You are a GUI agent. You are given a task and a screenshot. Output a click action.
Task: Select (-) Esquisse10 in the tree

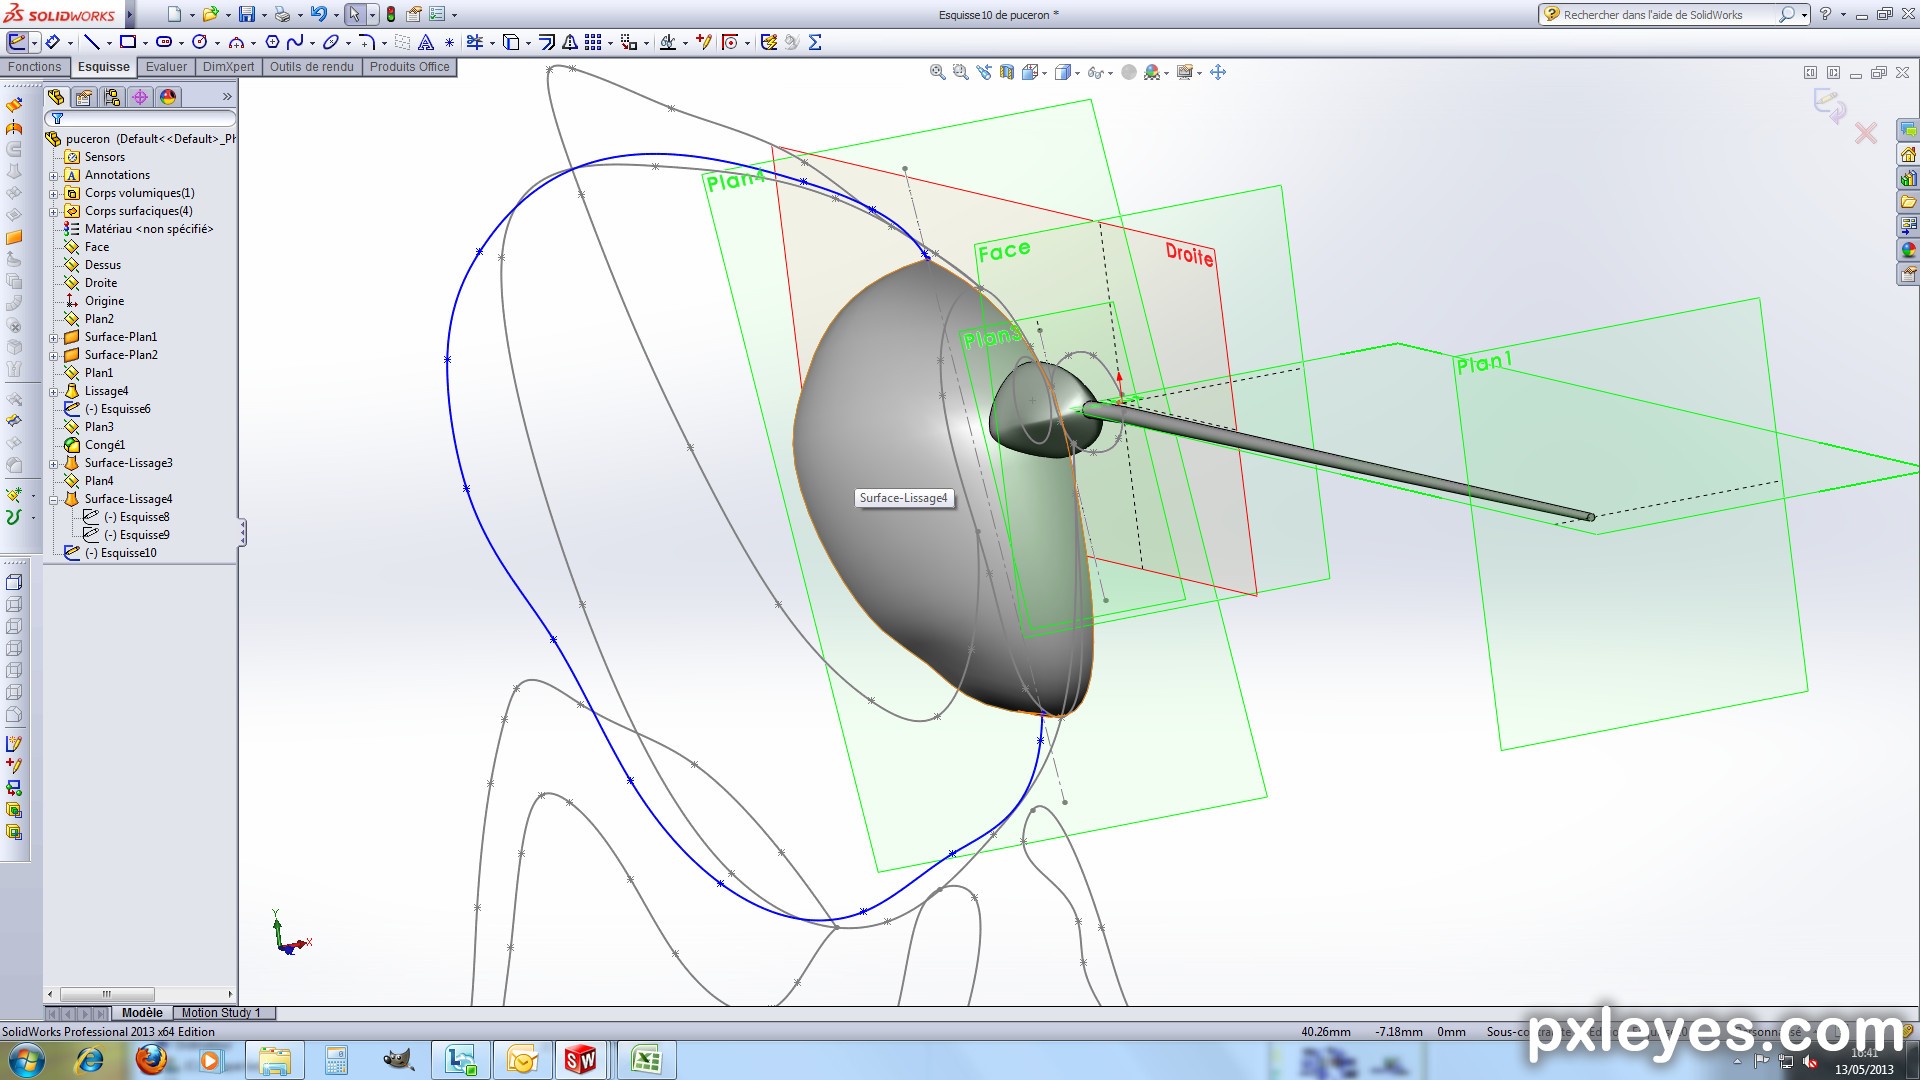110,553
